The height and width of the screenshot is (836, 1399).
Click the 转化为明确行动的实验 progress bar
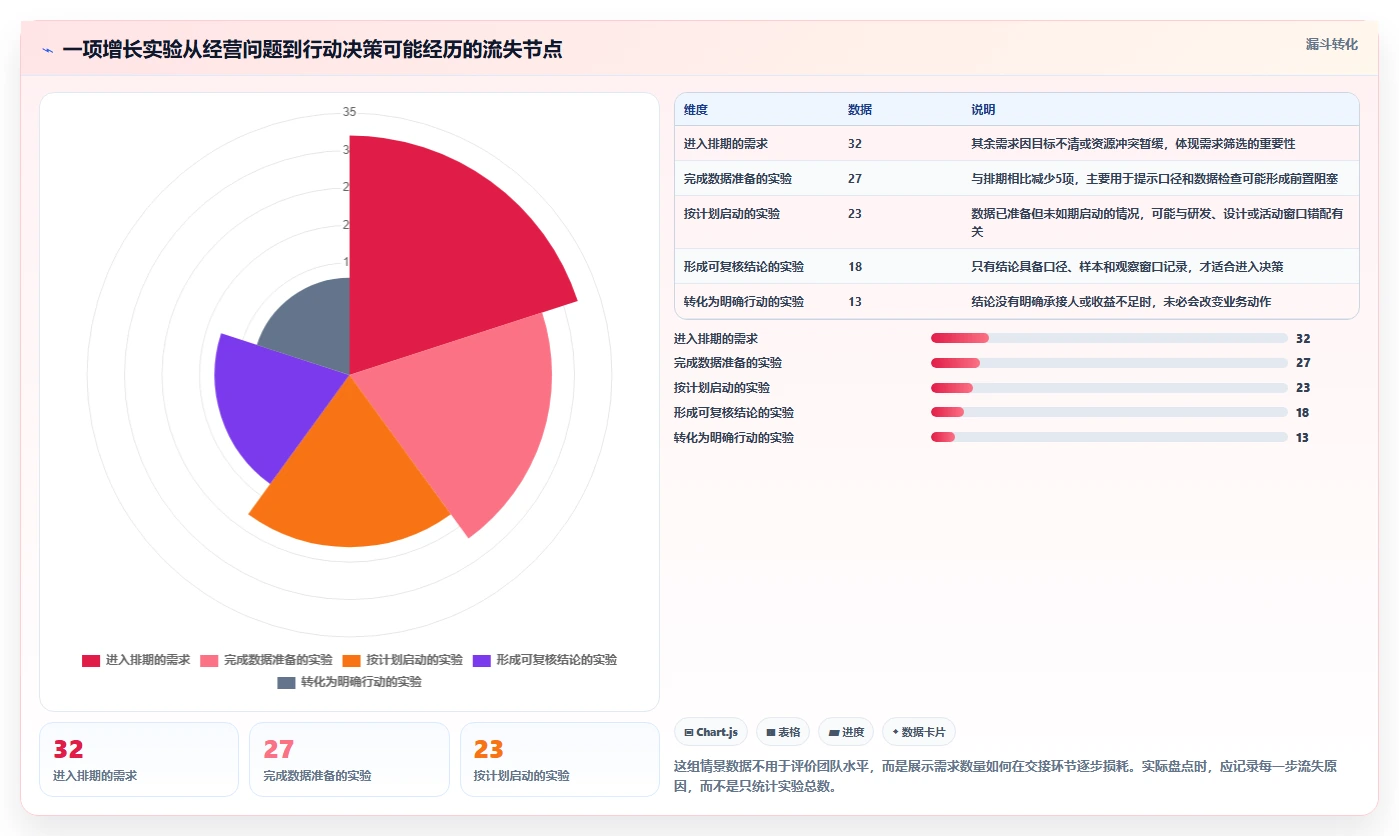point(1109,437)
